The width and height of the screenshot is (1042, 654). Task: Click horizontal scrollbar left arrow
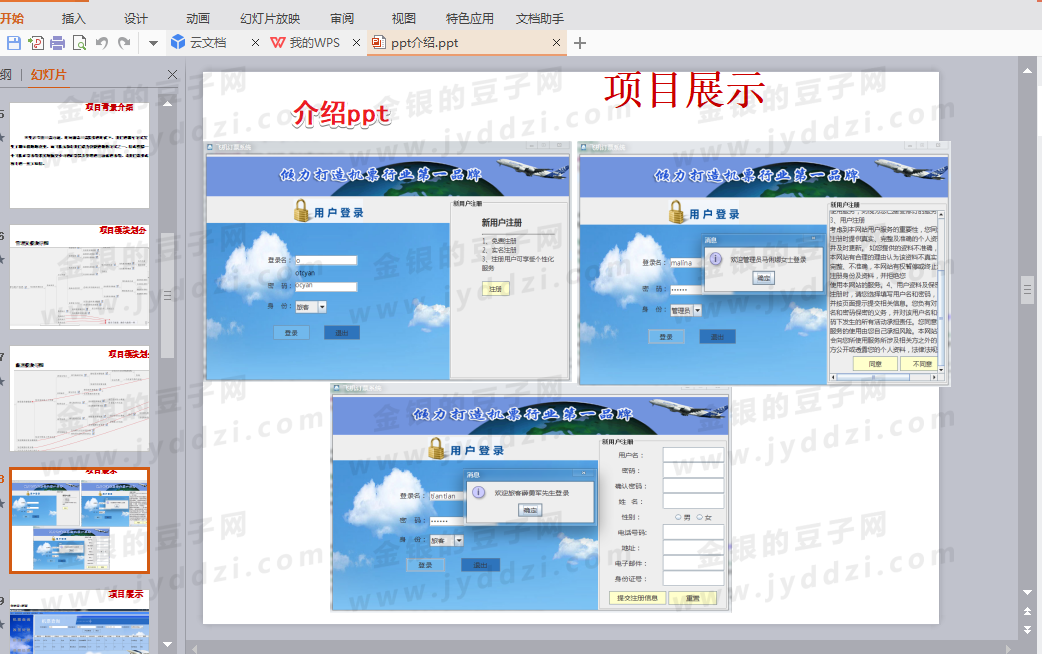tap(194, 648)
